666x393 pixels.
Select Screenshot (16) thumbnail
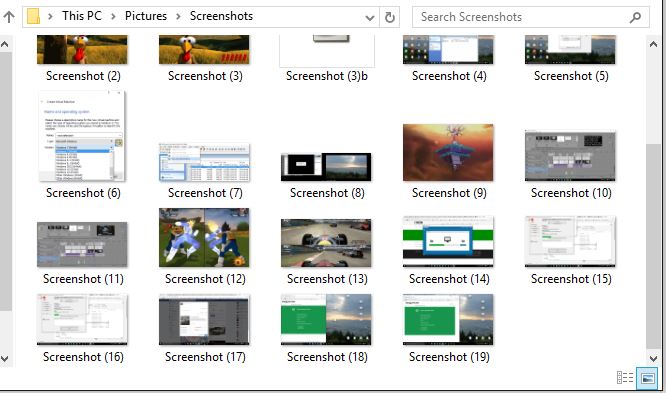(x=82, y=319)
